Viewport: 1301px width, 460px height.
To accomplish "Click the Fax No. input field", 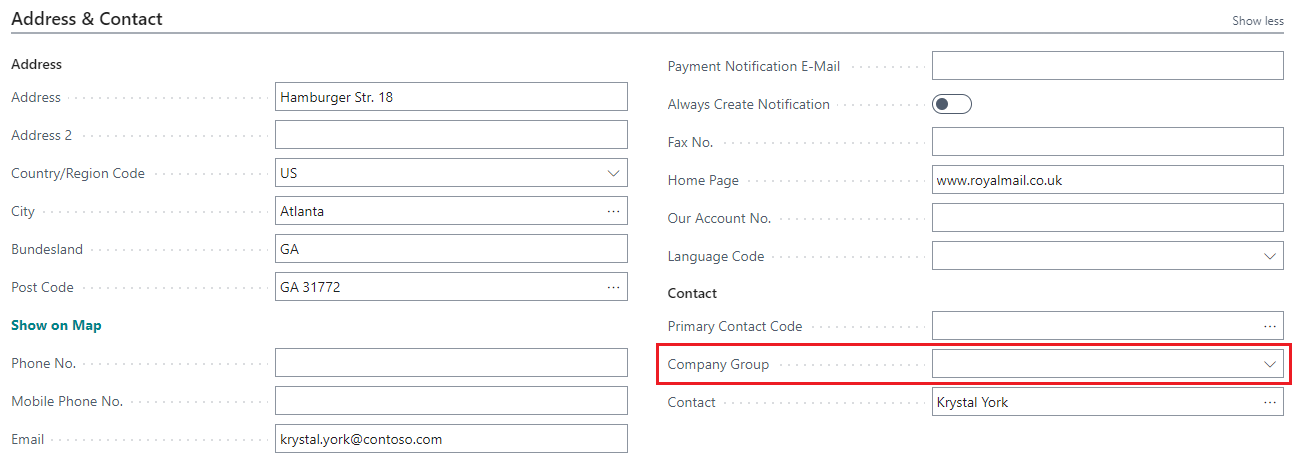I will click(x=1108, y=142).
